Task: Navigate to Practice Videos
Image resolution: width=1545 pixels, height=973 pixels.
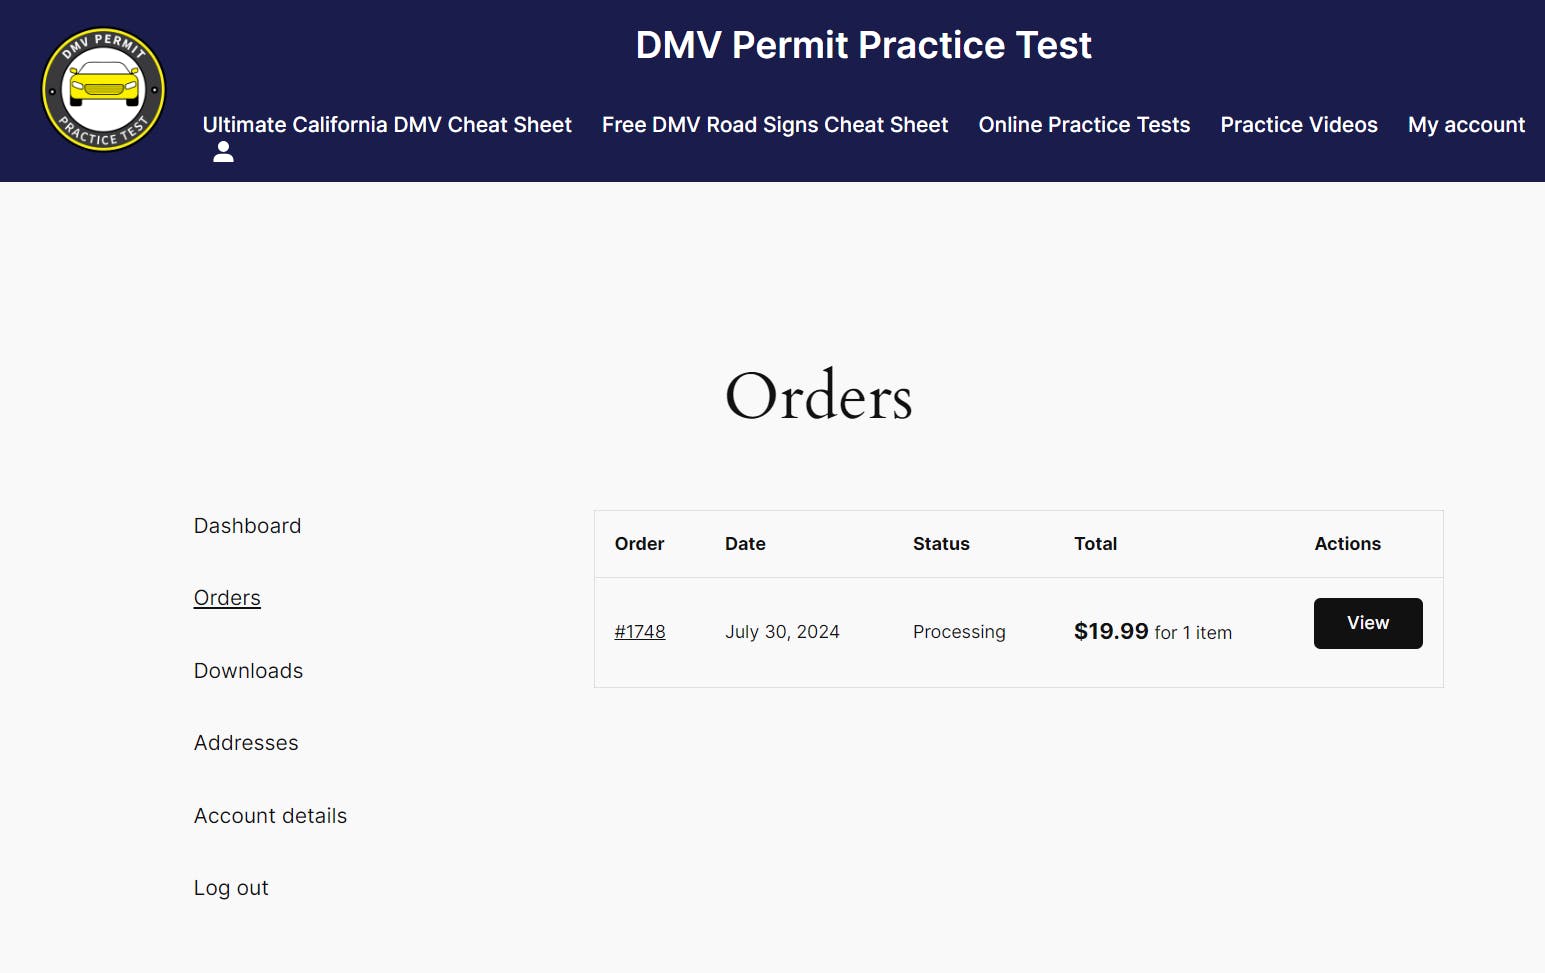Action: (1299, 125)
